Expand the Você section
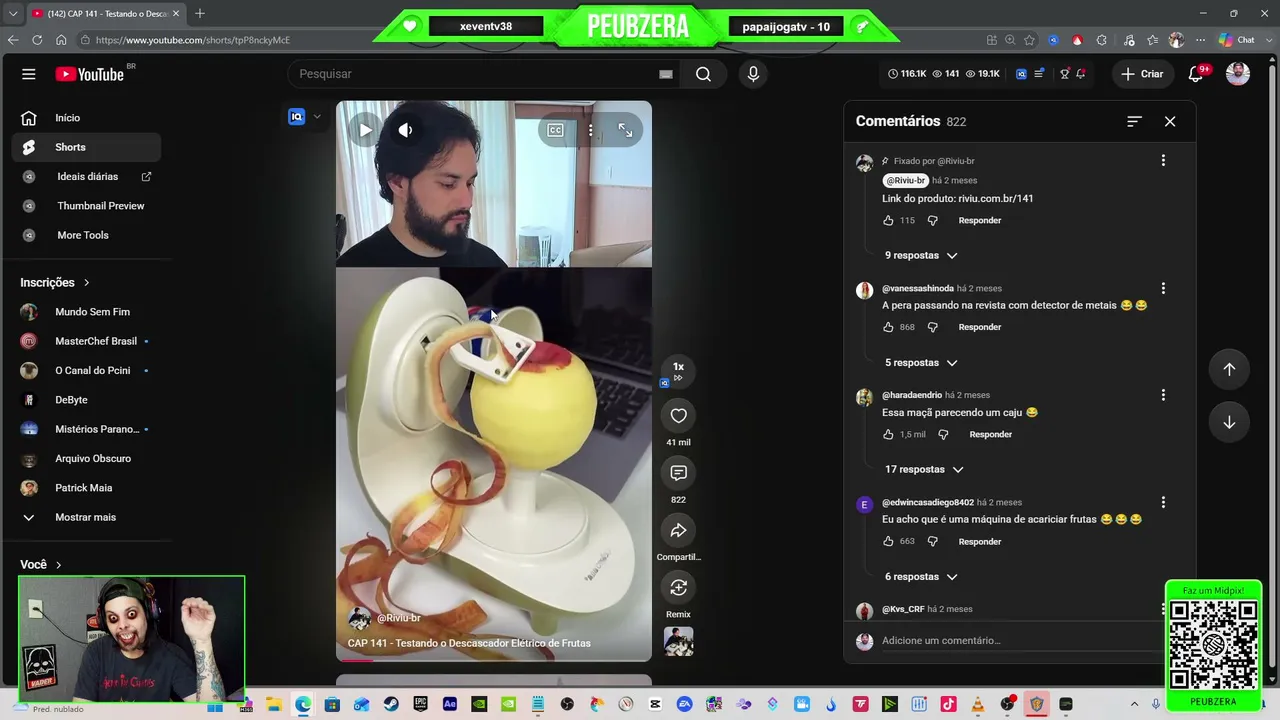Image resolution: width=1280 pixels, height=720 pixels. coord(41,565)
